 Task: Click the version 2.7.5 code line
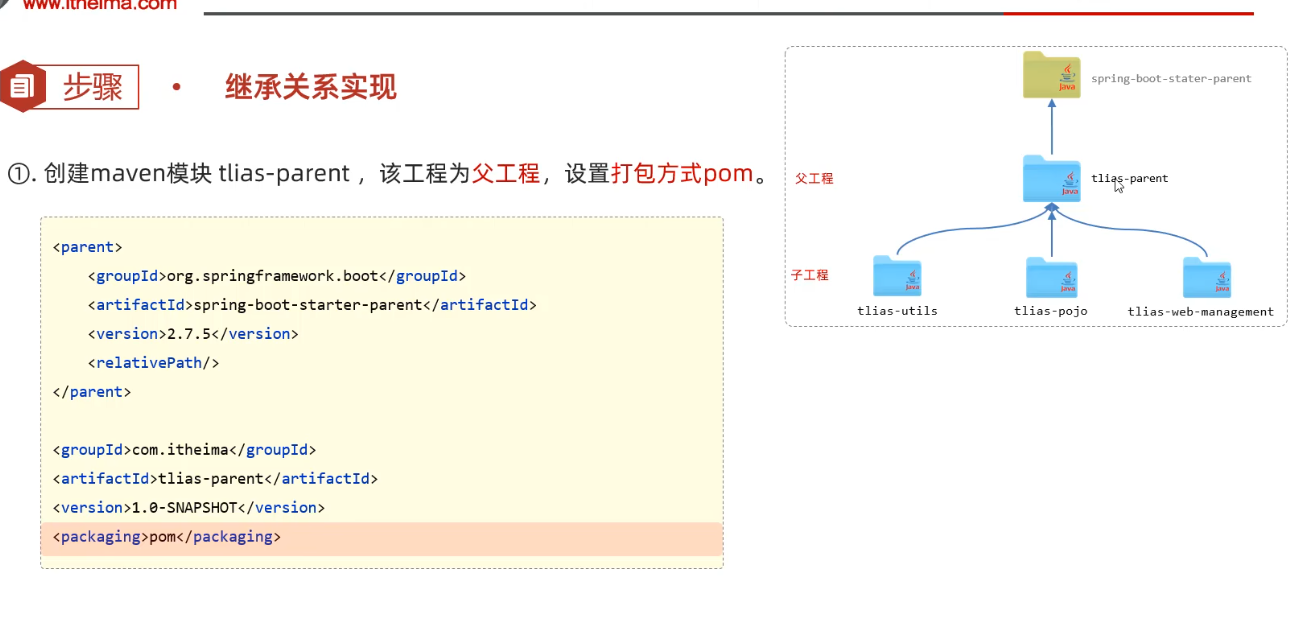[x=193, y=334]
